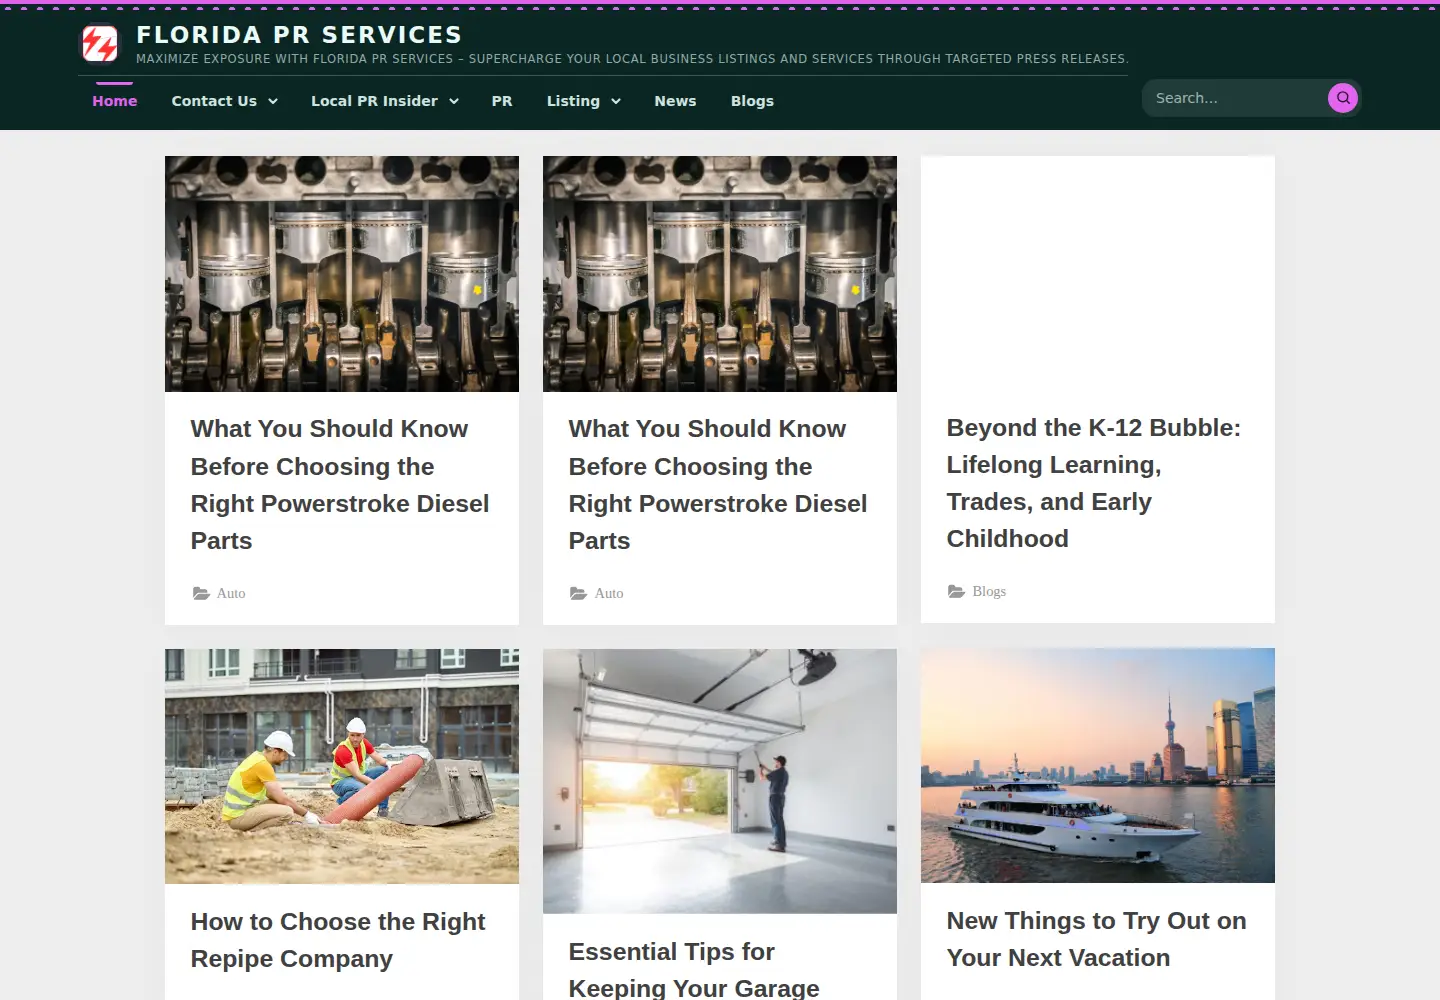
Task: Click the Blogs category link under K-12 article
Action: coord(989,591)
